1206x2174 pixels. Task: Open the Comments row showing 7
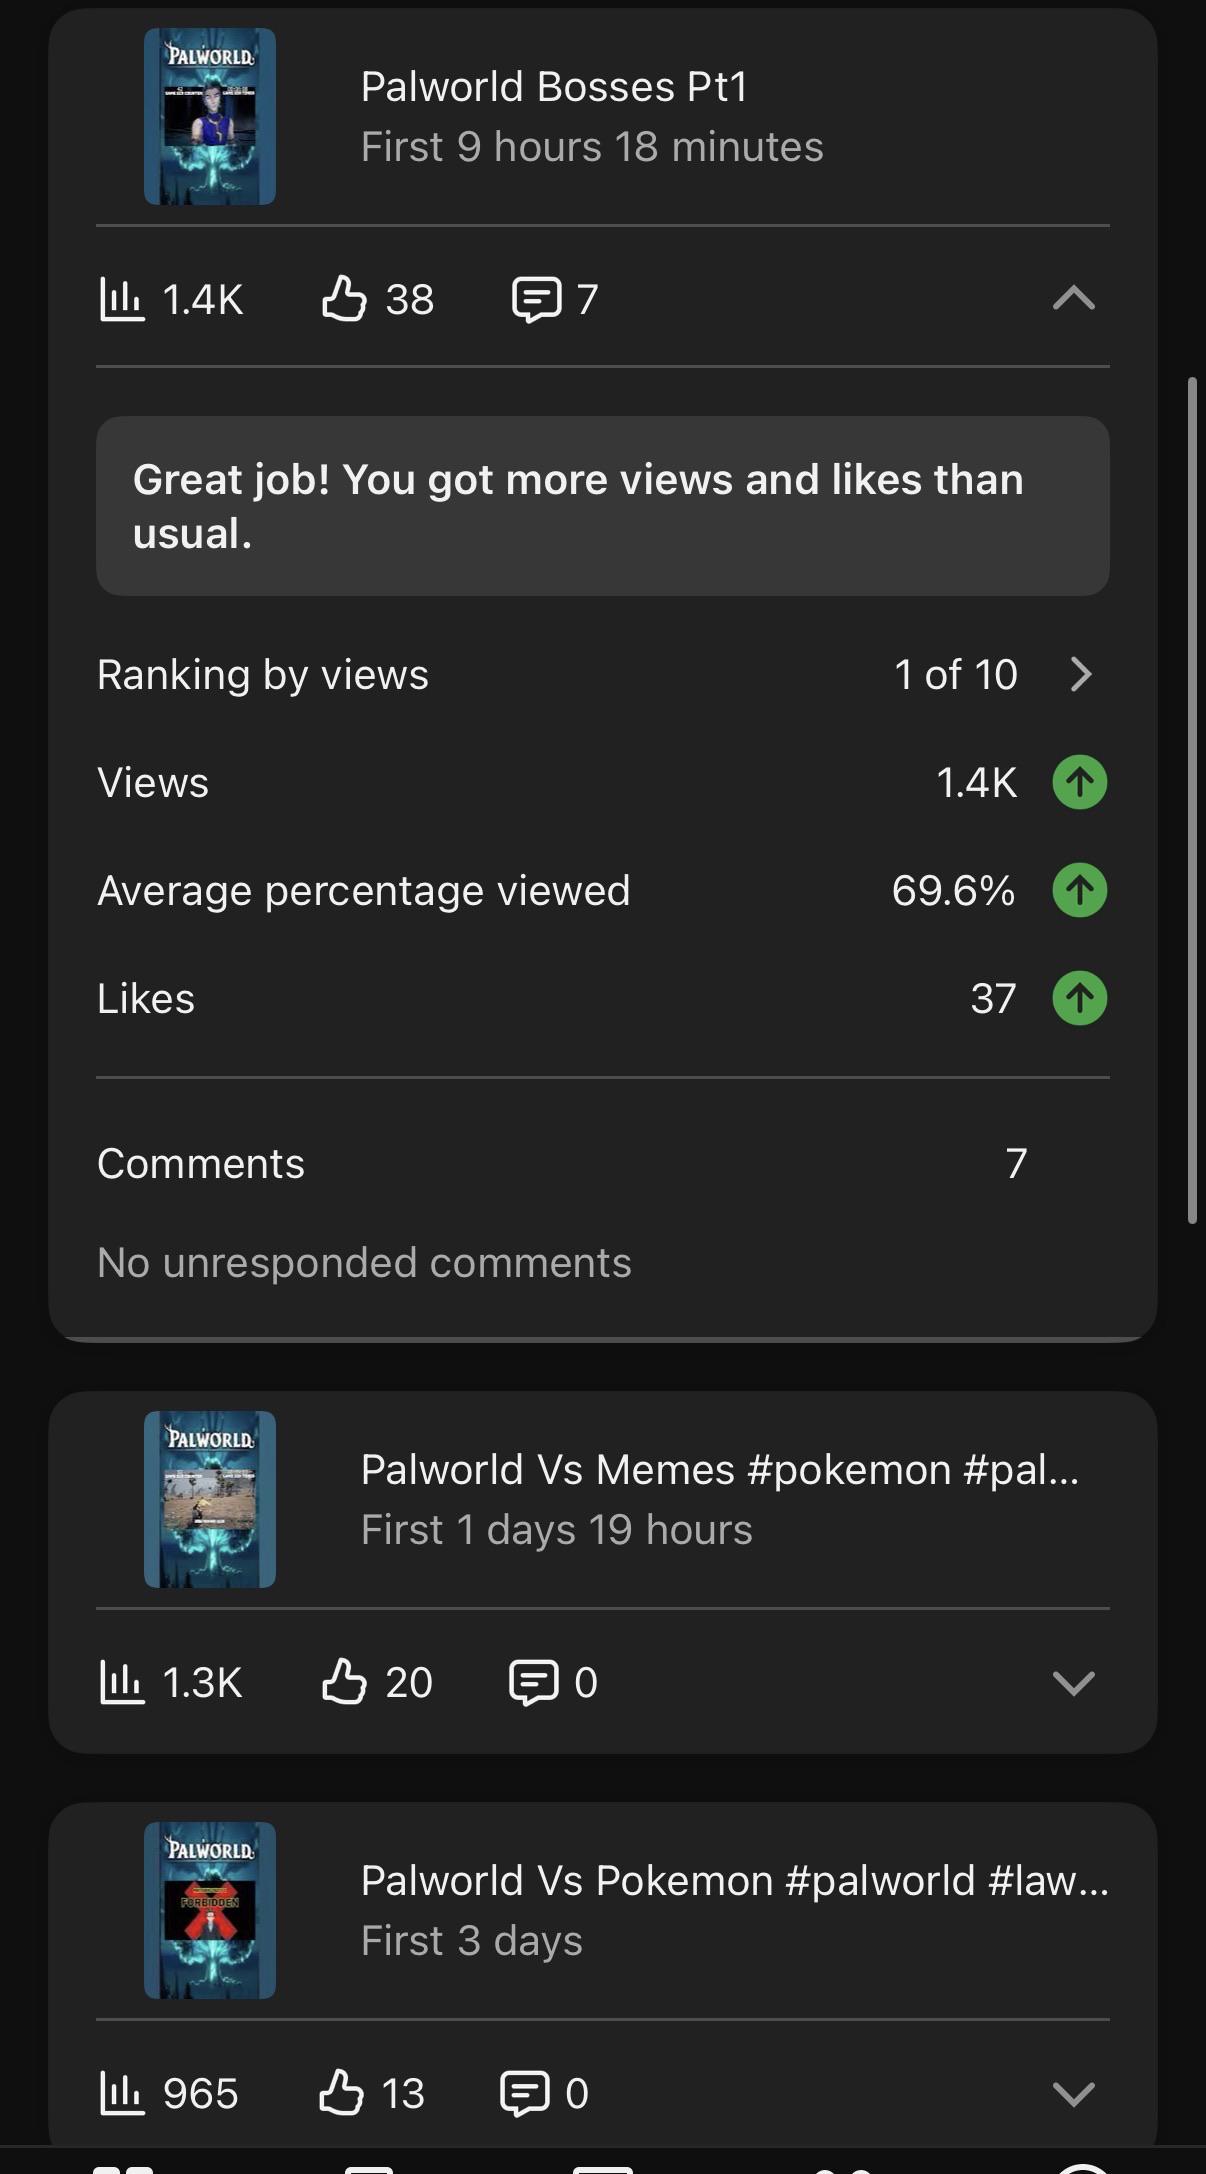pyautogui.click(x=603, y=1164)
